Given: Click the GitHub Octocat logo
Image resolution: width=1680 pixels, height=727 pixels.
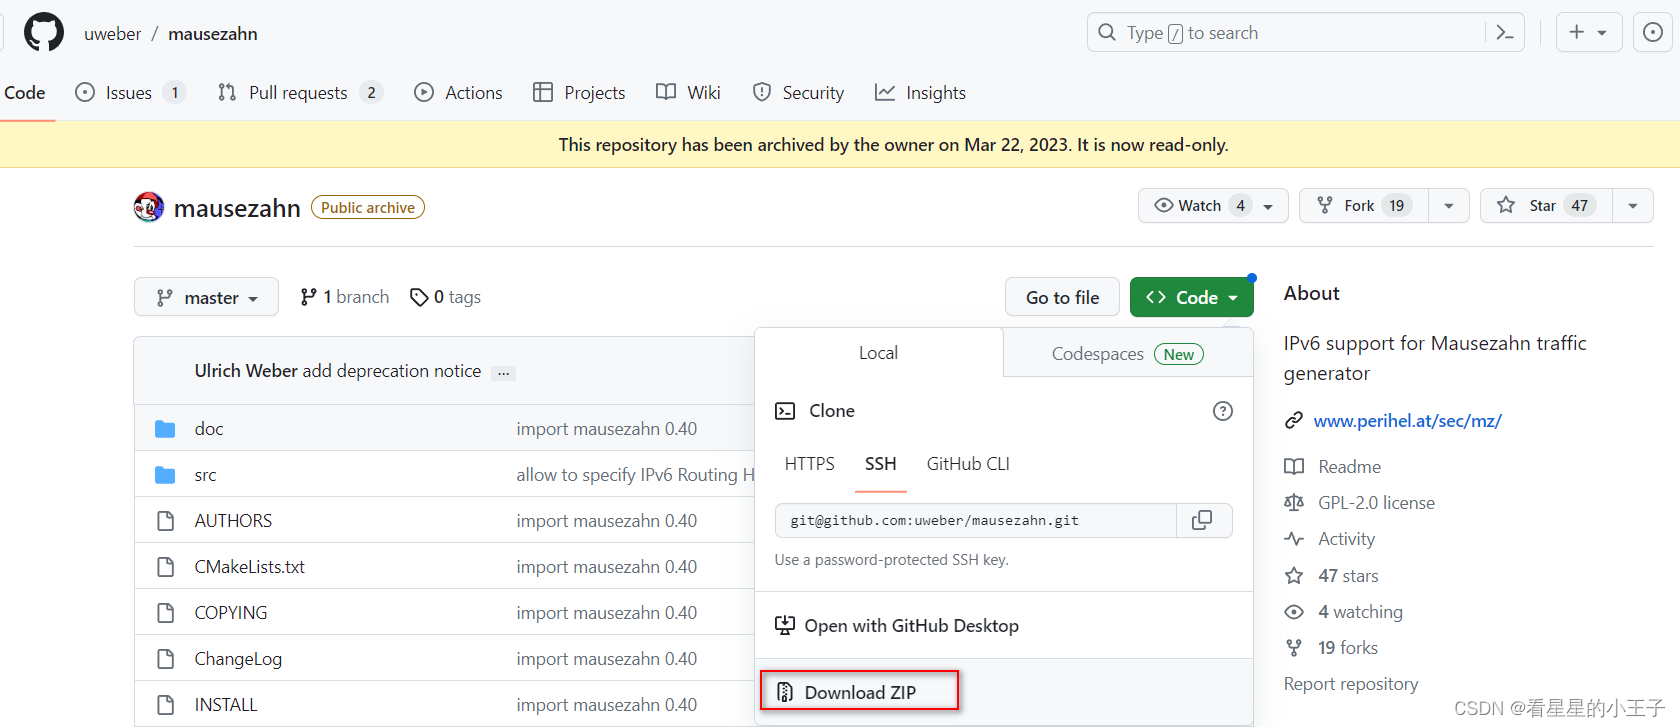Looking at the screenshot, I should [44, 32].
